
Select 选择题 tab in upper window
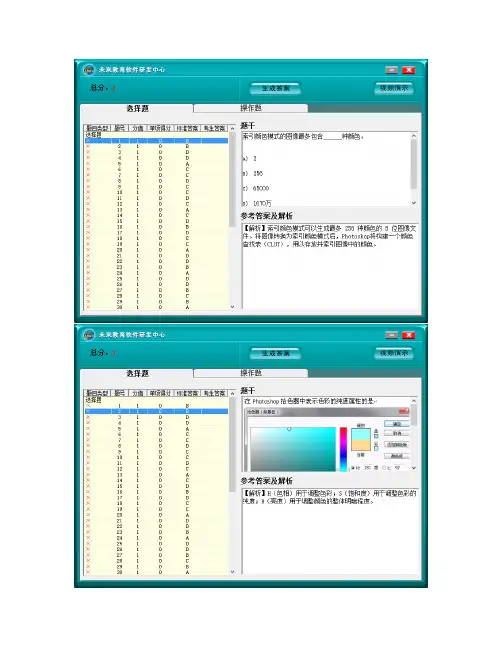tap(137, 108)
